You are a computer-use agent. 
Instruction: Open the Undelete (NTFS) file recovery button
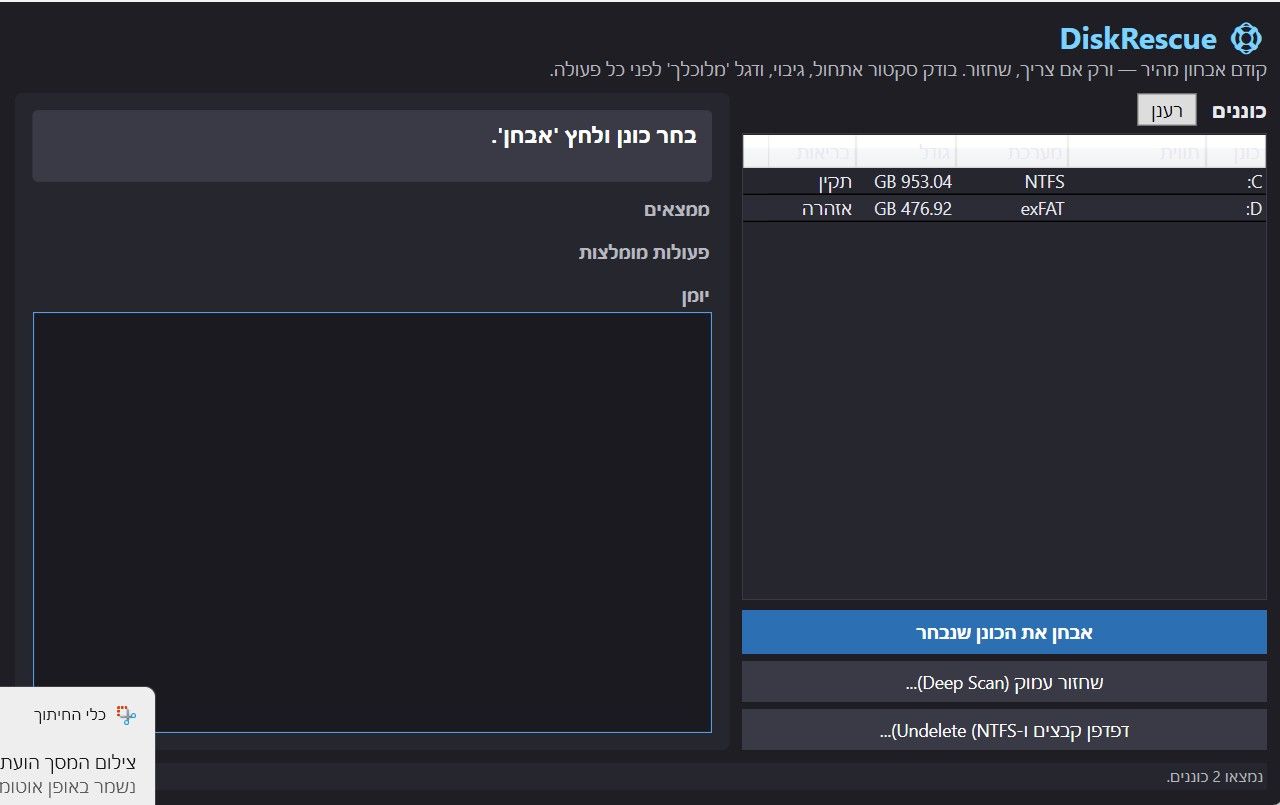click(1004, 730)
